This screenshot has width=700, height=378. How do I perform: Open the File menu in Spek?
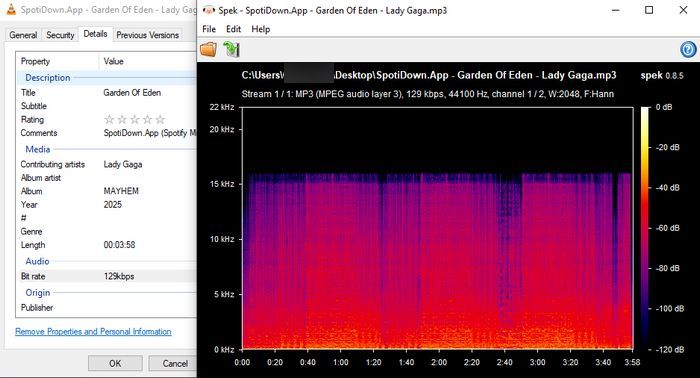[209, 29]
